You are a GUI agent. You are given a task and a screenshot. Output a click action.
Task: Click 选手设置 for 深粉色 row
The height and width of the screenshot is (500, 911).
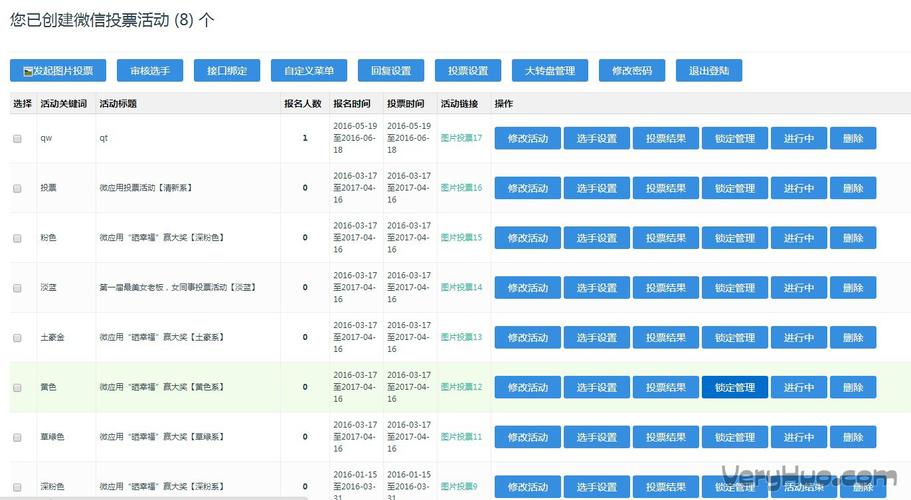tap(597, 487)
